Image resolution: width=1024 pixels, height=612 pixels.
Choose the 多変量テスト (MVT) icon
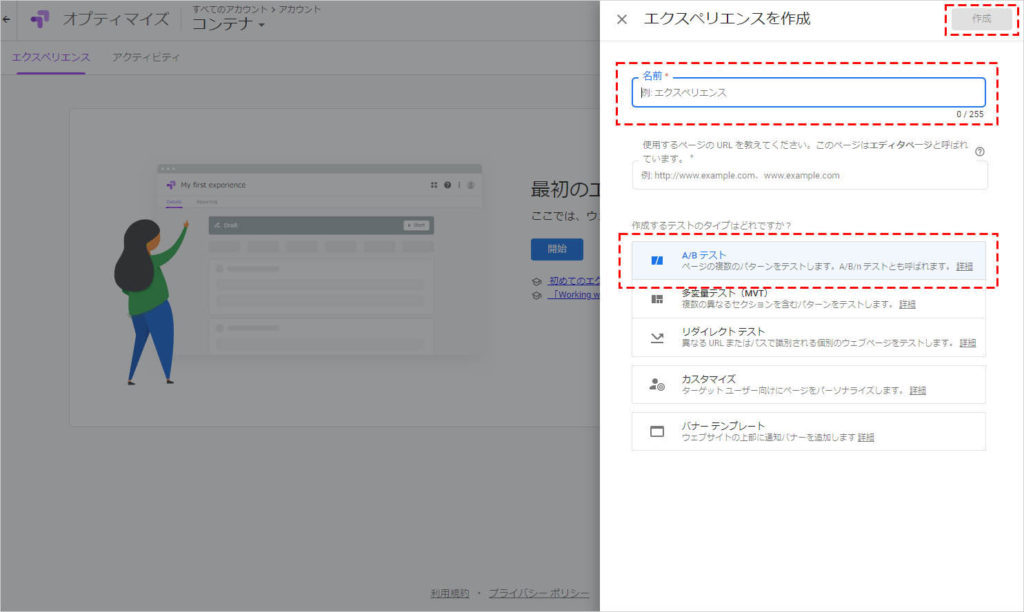pos(657,299)
